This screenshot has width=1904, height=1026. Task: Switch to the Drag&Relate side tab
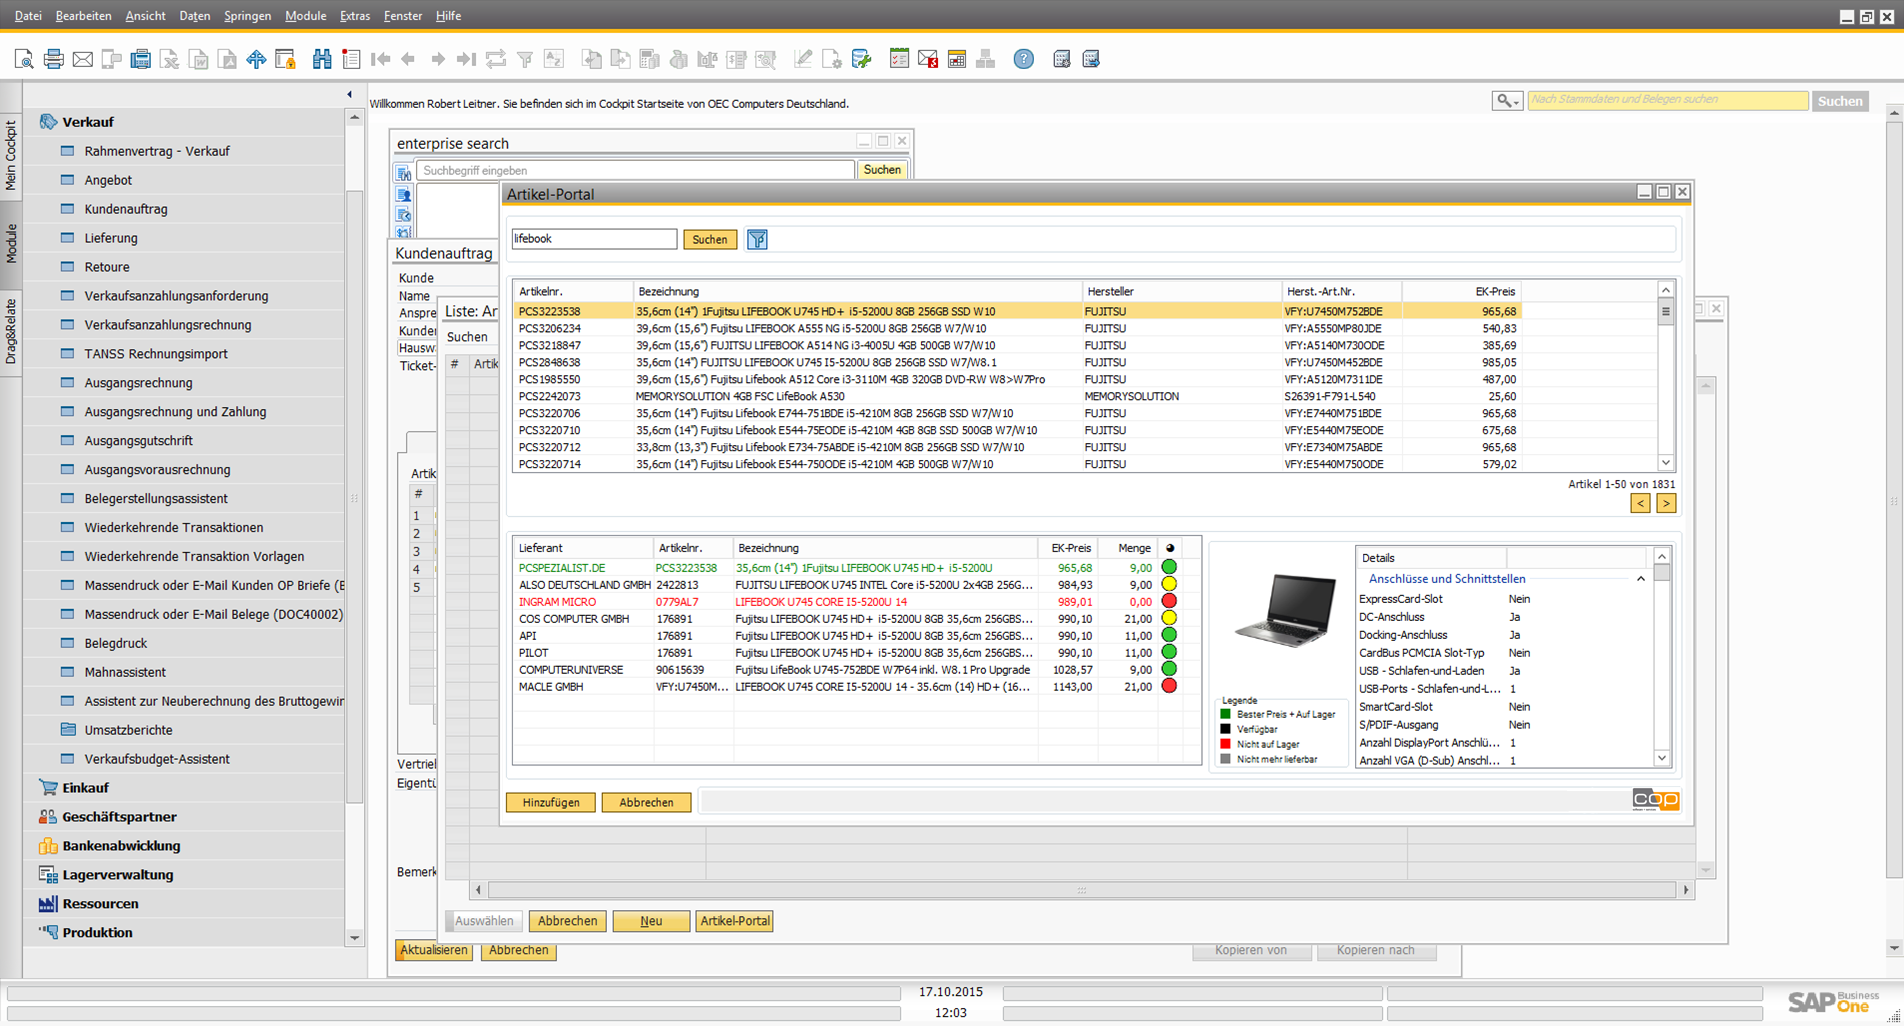pyautogui.click(x=11, y=331)
